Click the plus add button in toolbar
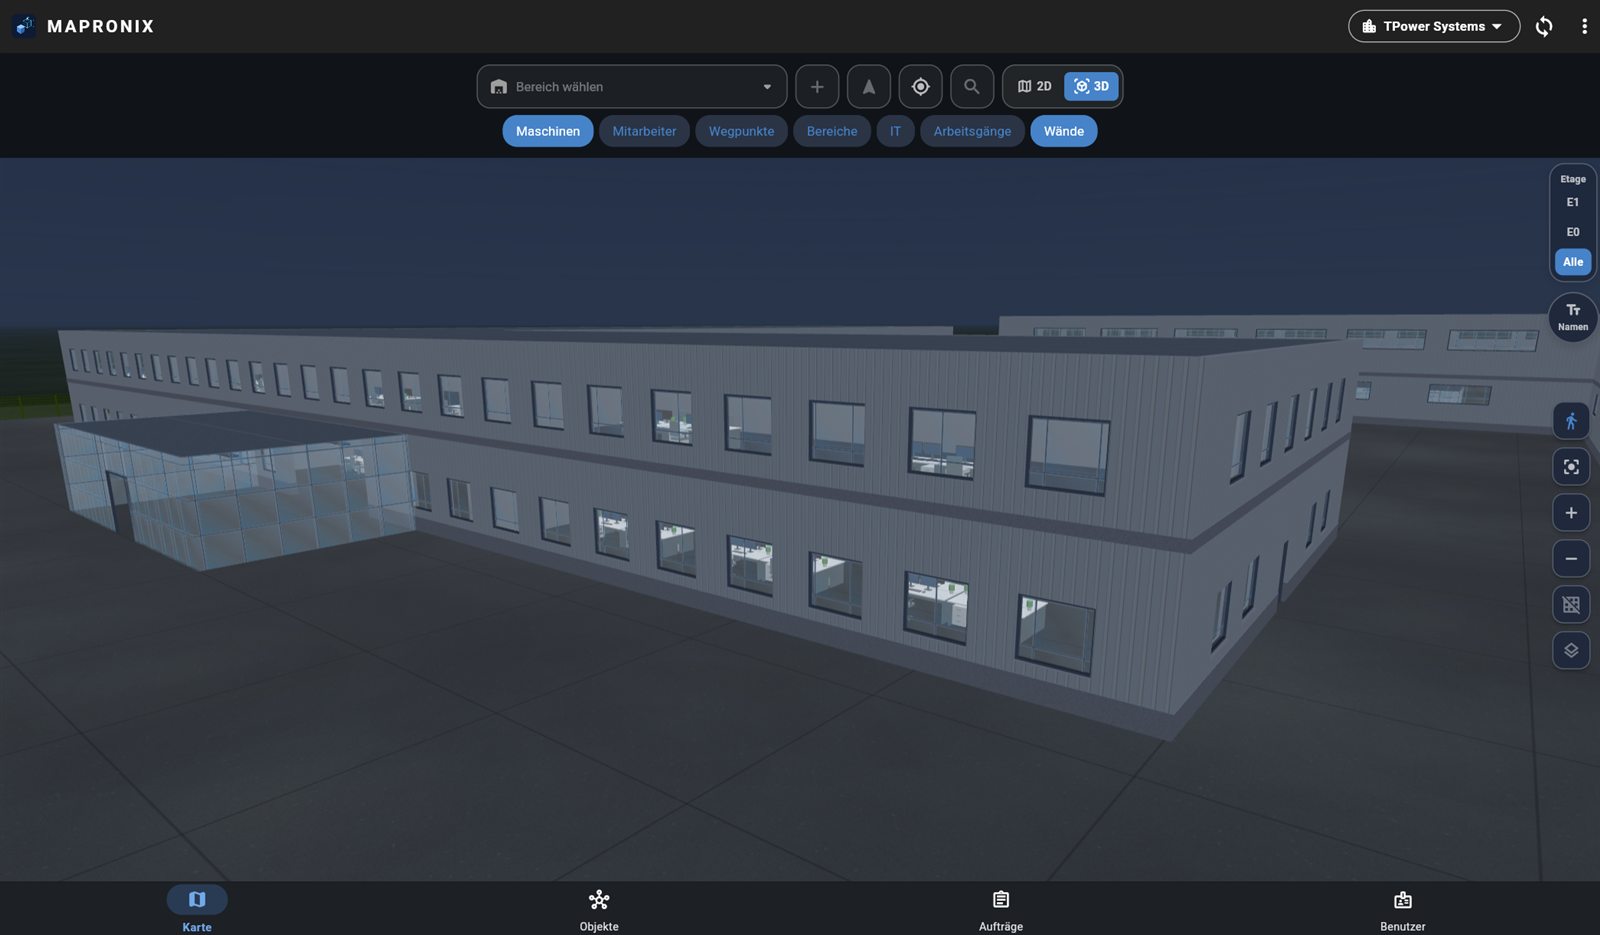 [x=817, y=87]
